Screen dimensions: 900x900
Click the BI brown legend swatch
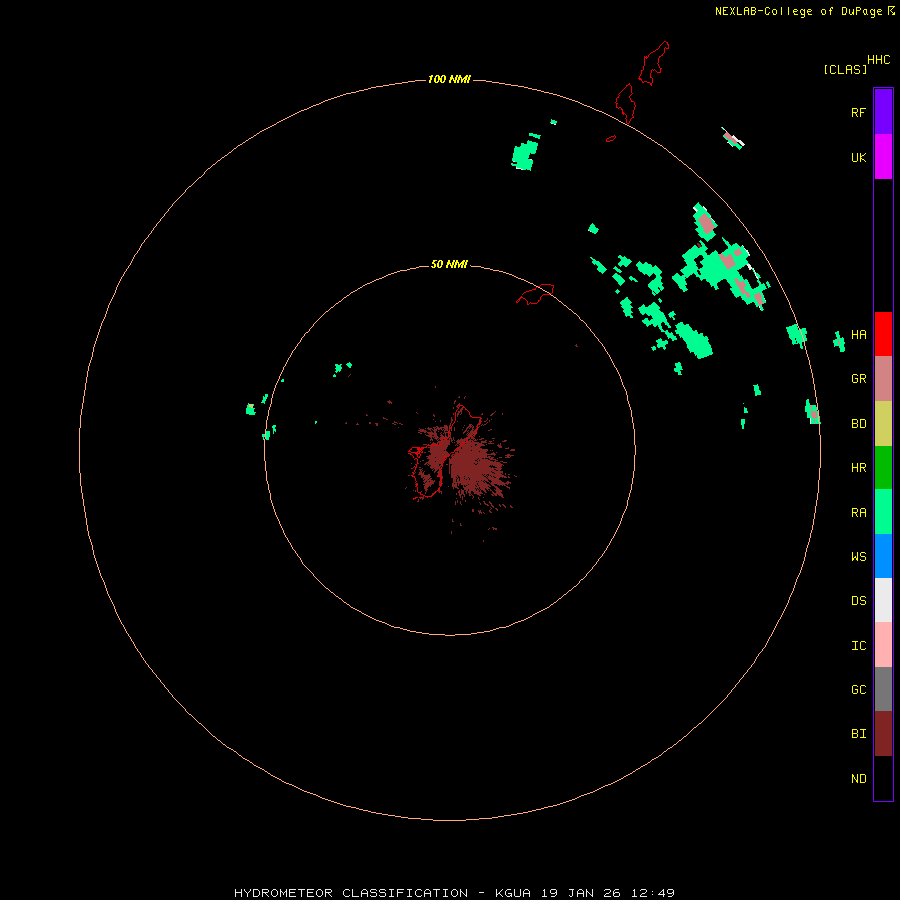pyautogui.click(x=883, y=734)
